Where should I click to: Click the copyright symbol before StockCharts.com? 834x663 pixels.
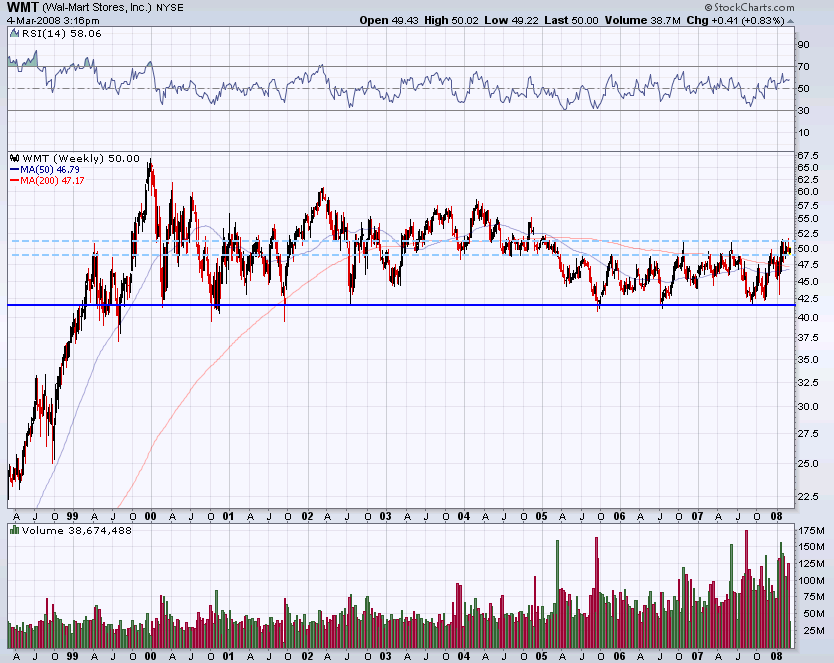[x=708, y=7]
